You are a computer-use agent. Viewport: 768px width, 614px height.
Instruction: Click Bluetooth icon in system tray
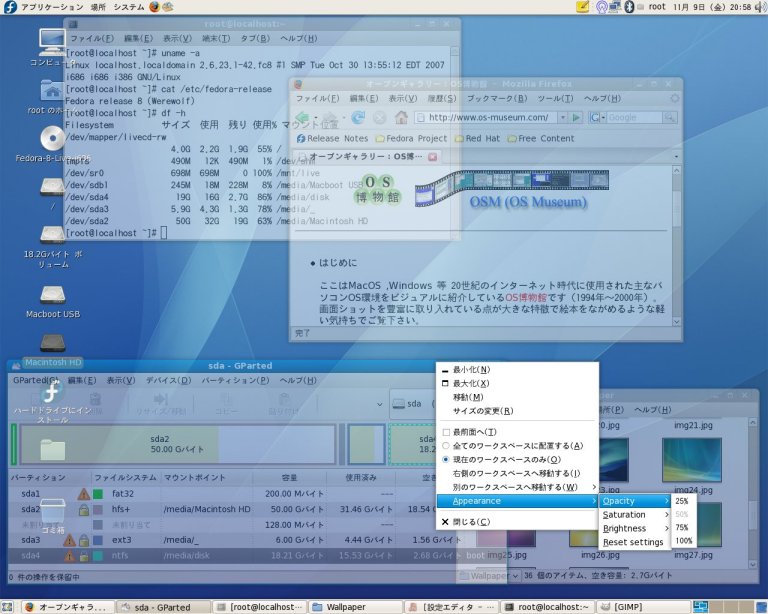630,7
